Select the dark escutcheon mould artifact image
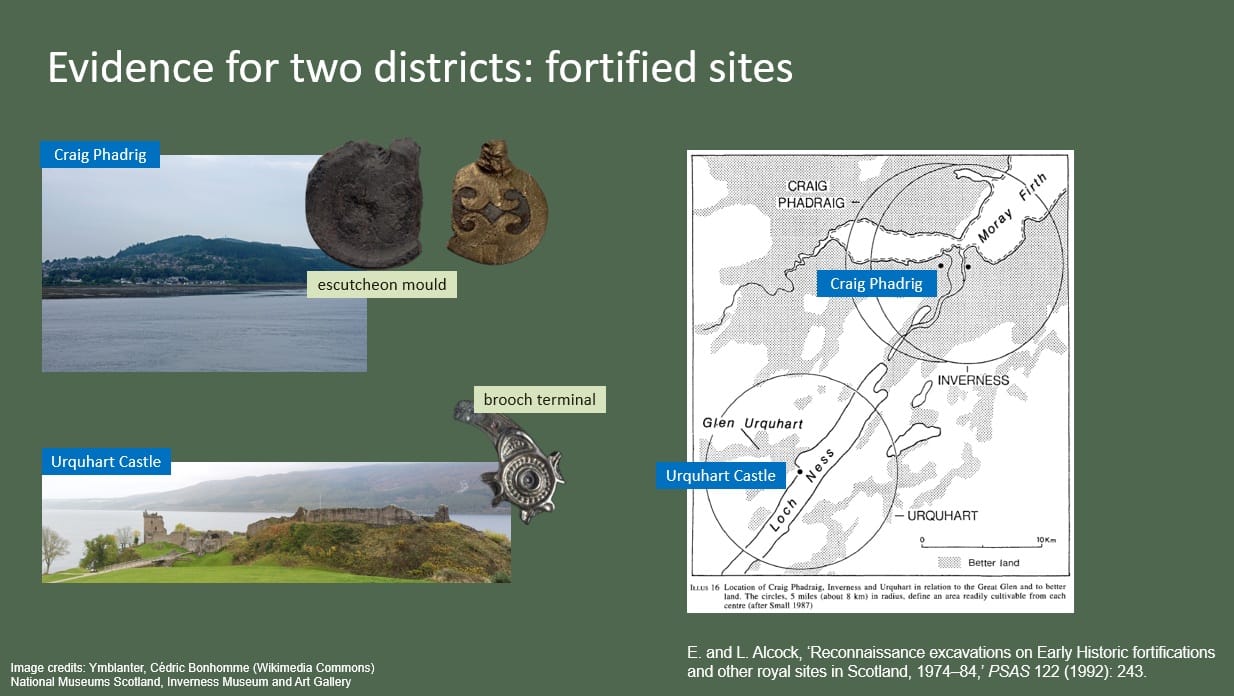Image resolution: width=1234 pixels, height=696 pixels. coord(363,203)
